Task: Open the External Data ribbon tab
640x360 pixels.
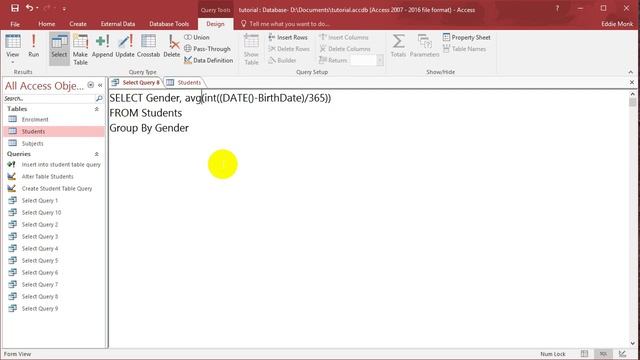Action: click(118, 24)
